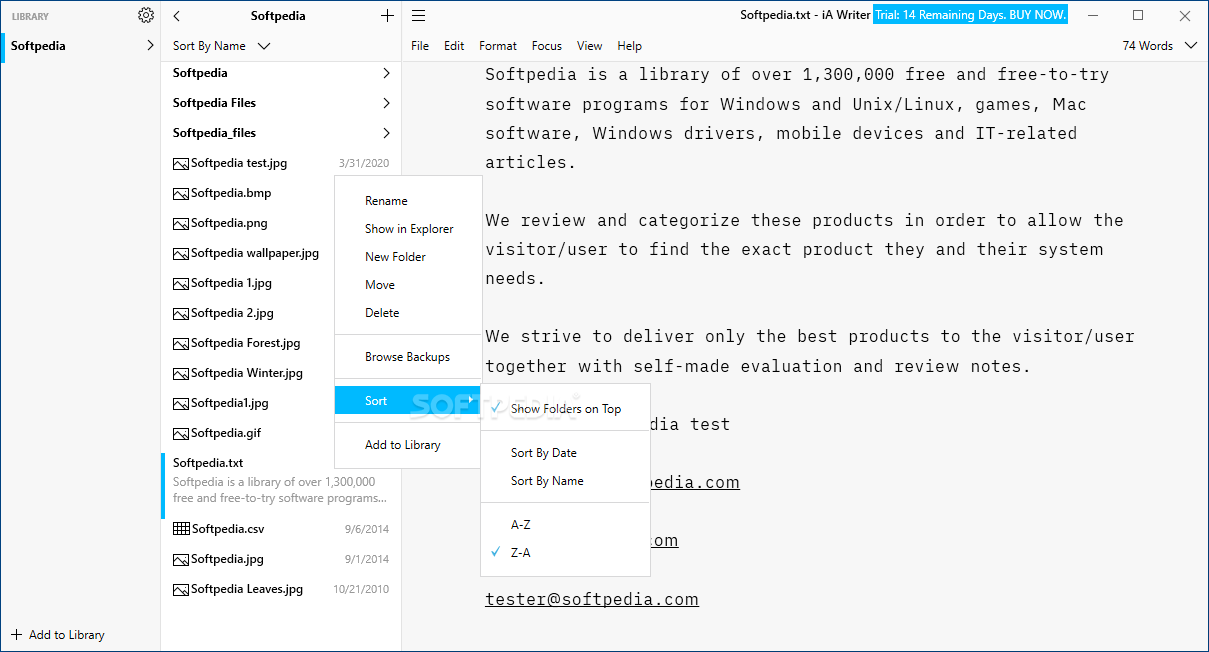Choose Move in context menu
Screen dimensions: 1209x652
(x=408, y=284)
